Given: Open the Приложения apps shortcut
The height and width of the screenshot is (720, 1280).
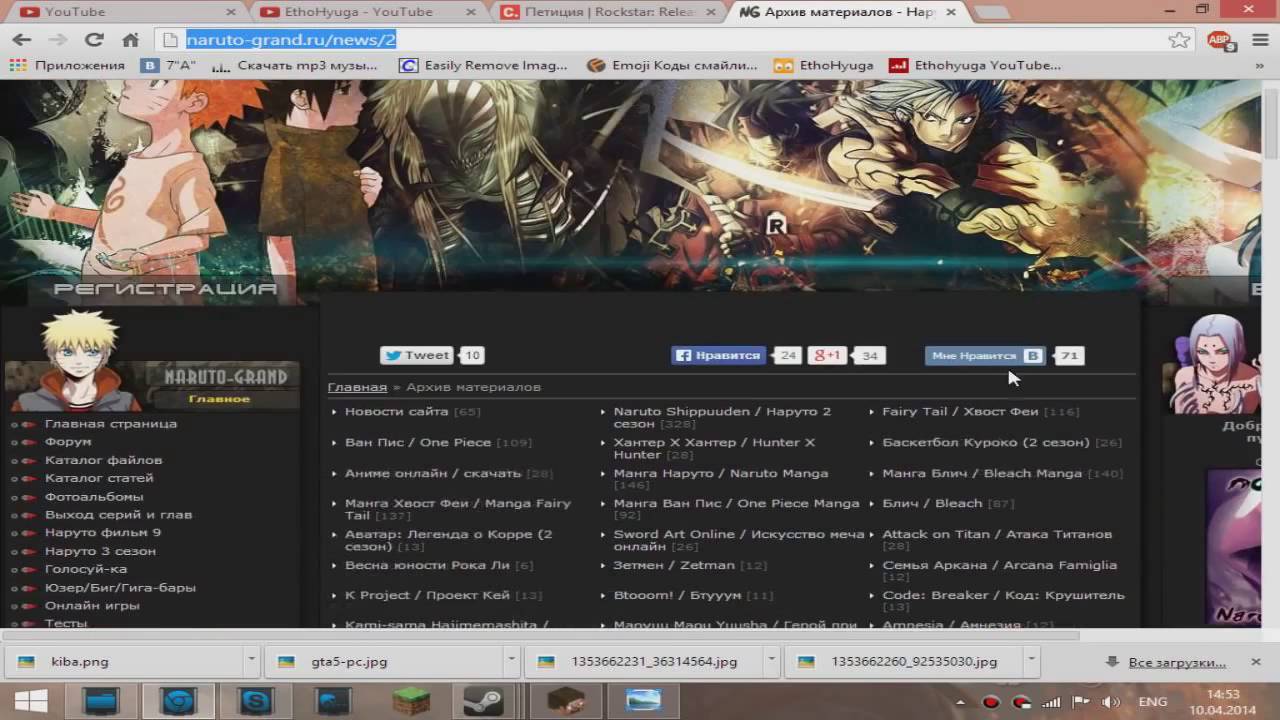Looking at the screenshot, I should [x=68, y=65].
